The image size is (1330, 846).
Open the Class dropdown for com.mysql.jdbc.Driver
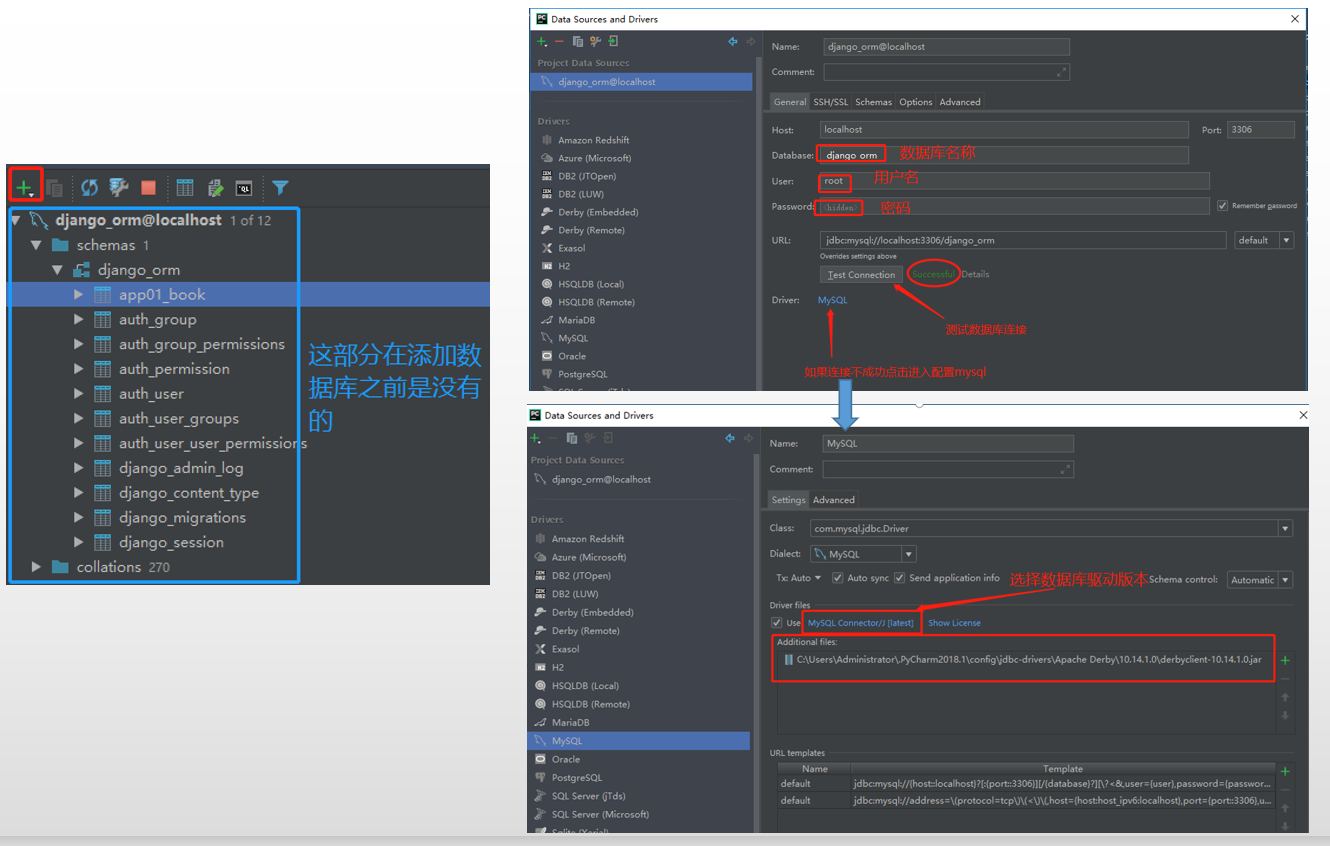tap(1285, 528)
